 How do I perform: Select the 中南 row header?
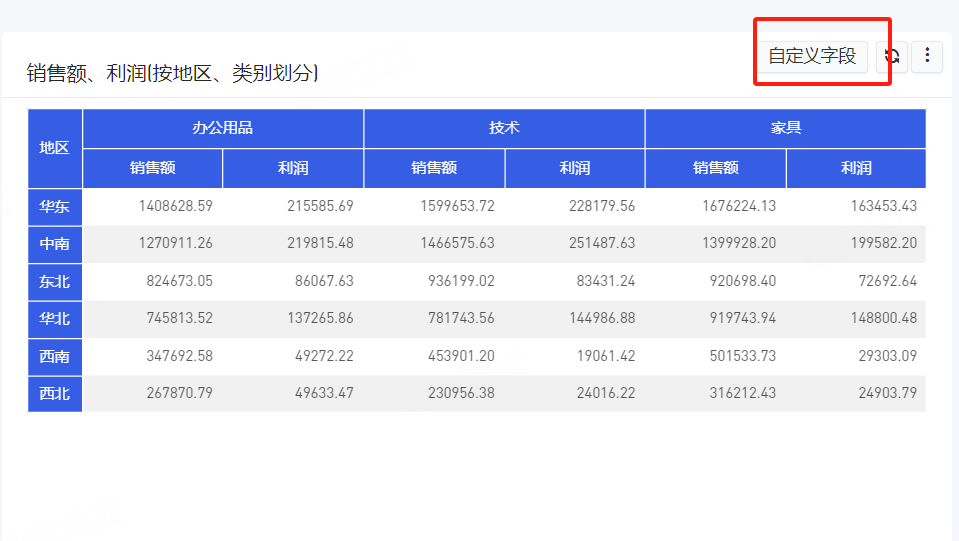click(55, 244)
